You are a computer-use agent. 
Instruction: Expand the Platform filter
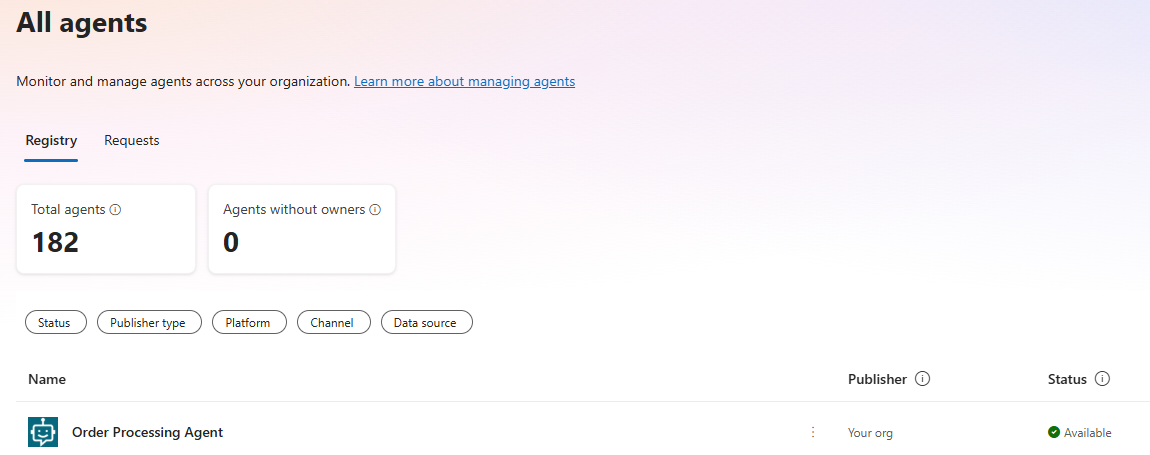[x=249, y=322]
